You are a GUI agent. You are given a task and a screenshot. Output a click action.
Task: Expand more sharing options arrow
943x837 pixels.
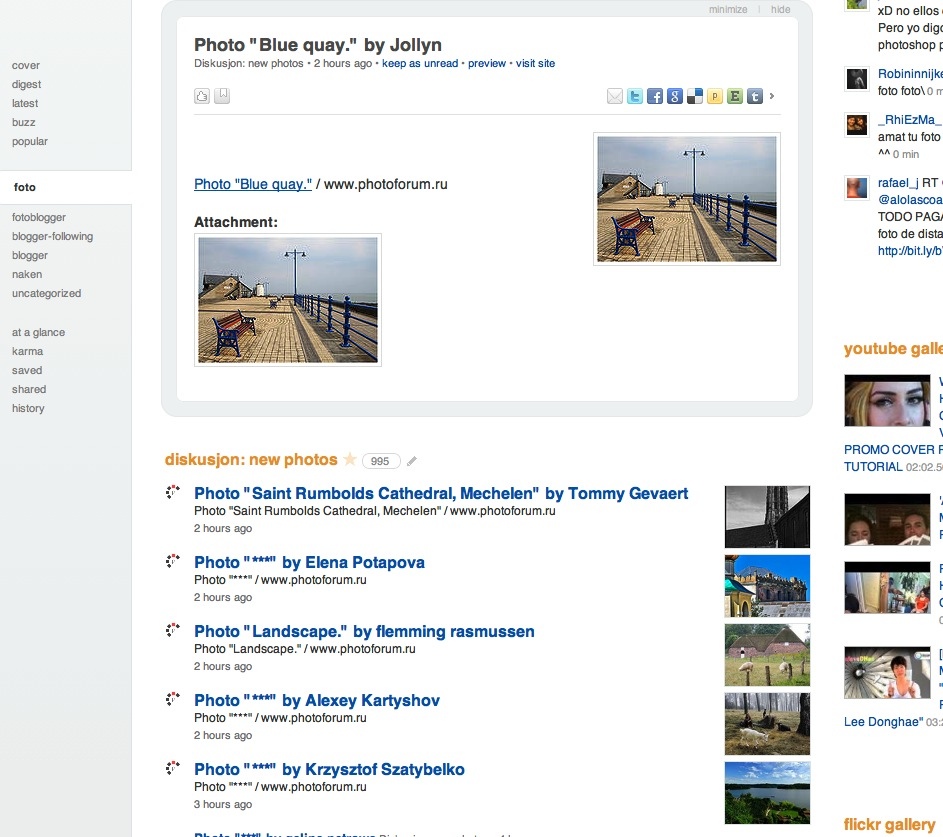(x=772, y=97)
